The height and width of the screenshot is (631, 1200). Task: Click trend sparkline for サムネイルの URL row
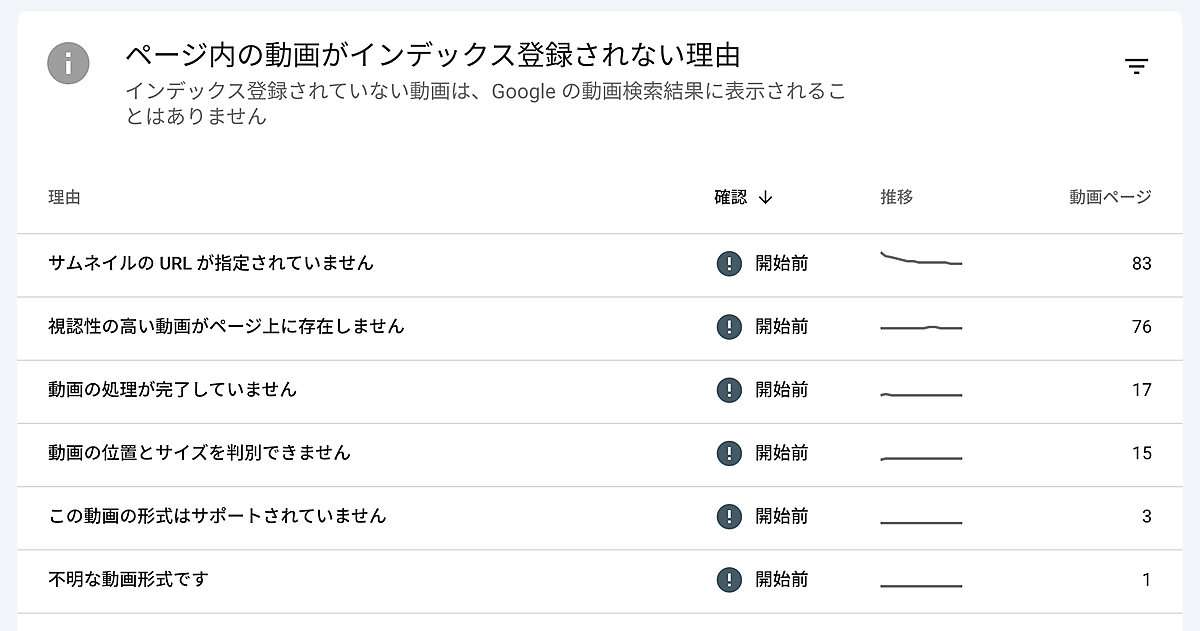[921, 260]
